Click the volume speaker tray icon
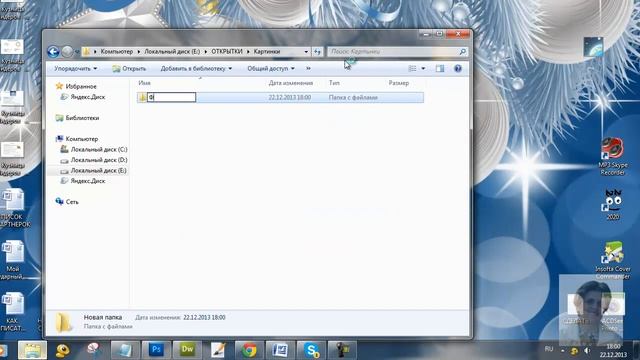 coord(587,350)
